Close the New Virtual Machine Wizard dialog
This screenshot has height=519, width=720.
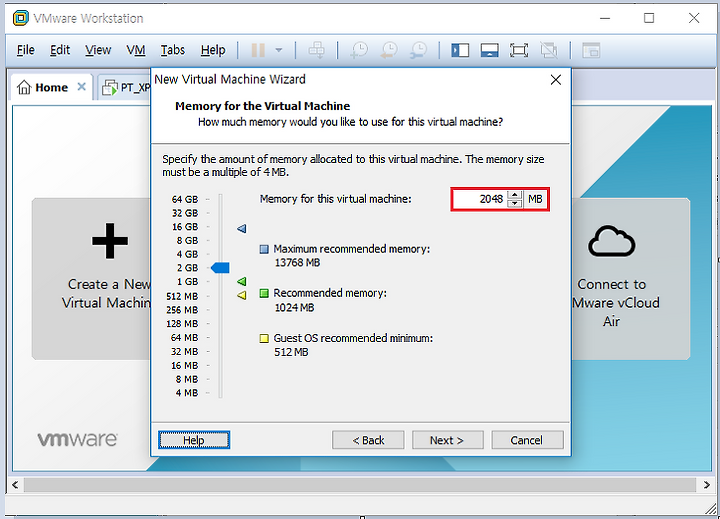click(556, 80)
